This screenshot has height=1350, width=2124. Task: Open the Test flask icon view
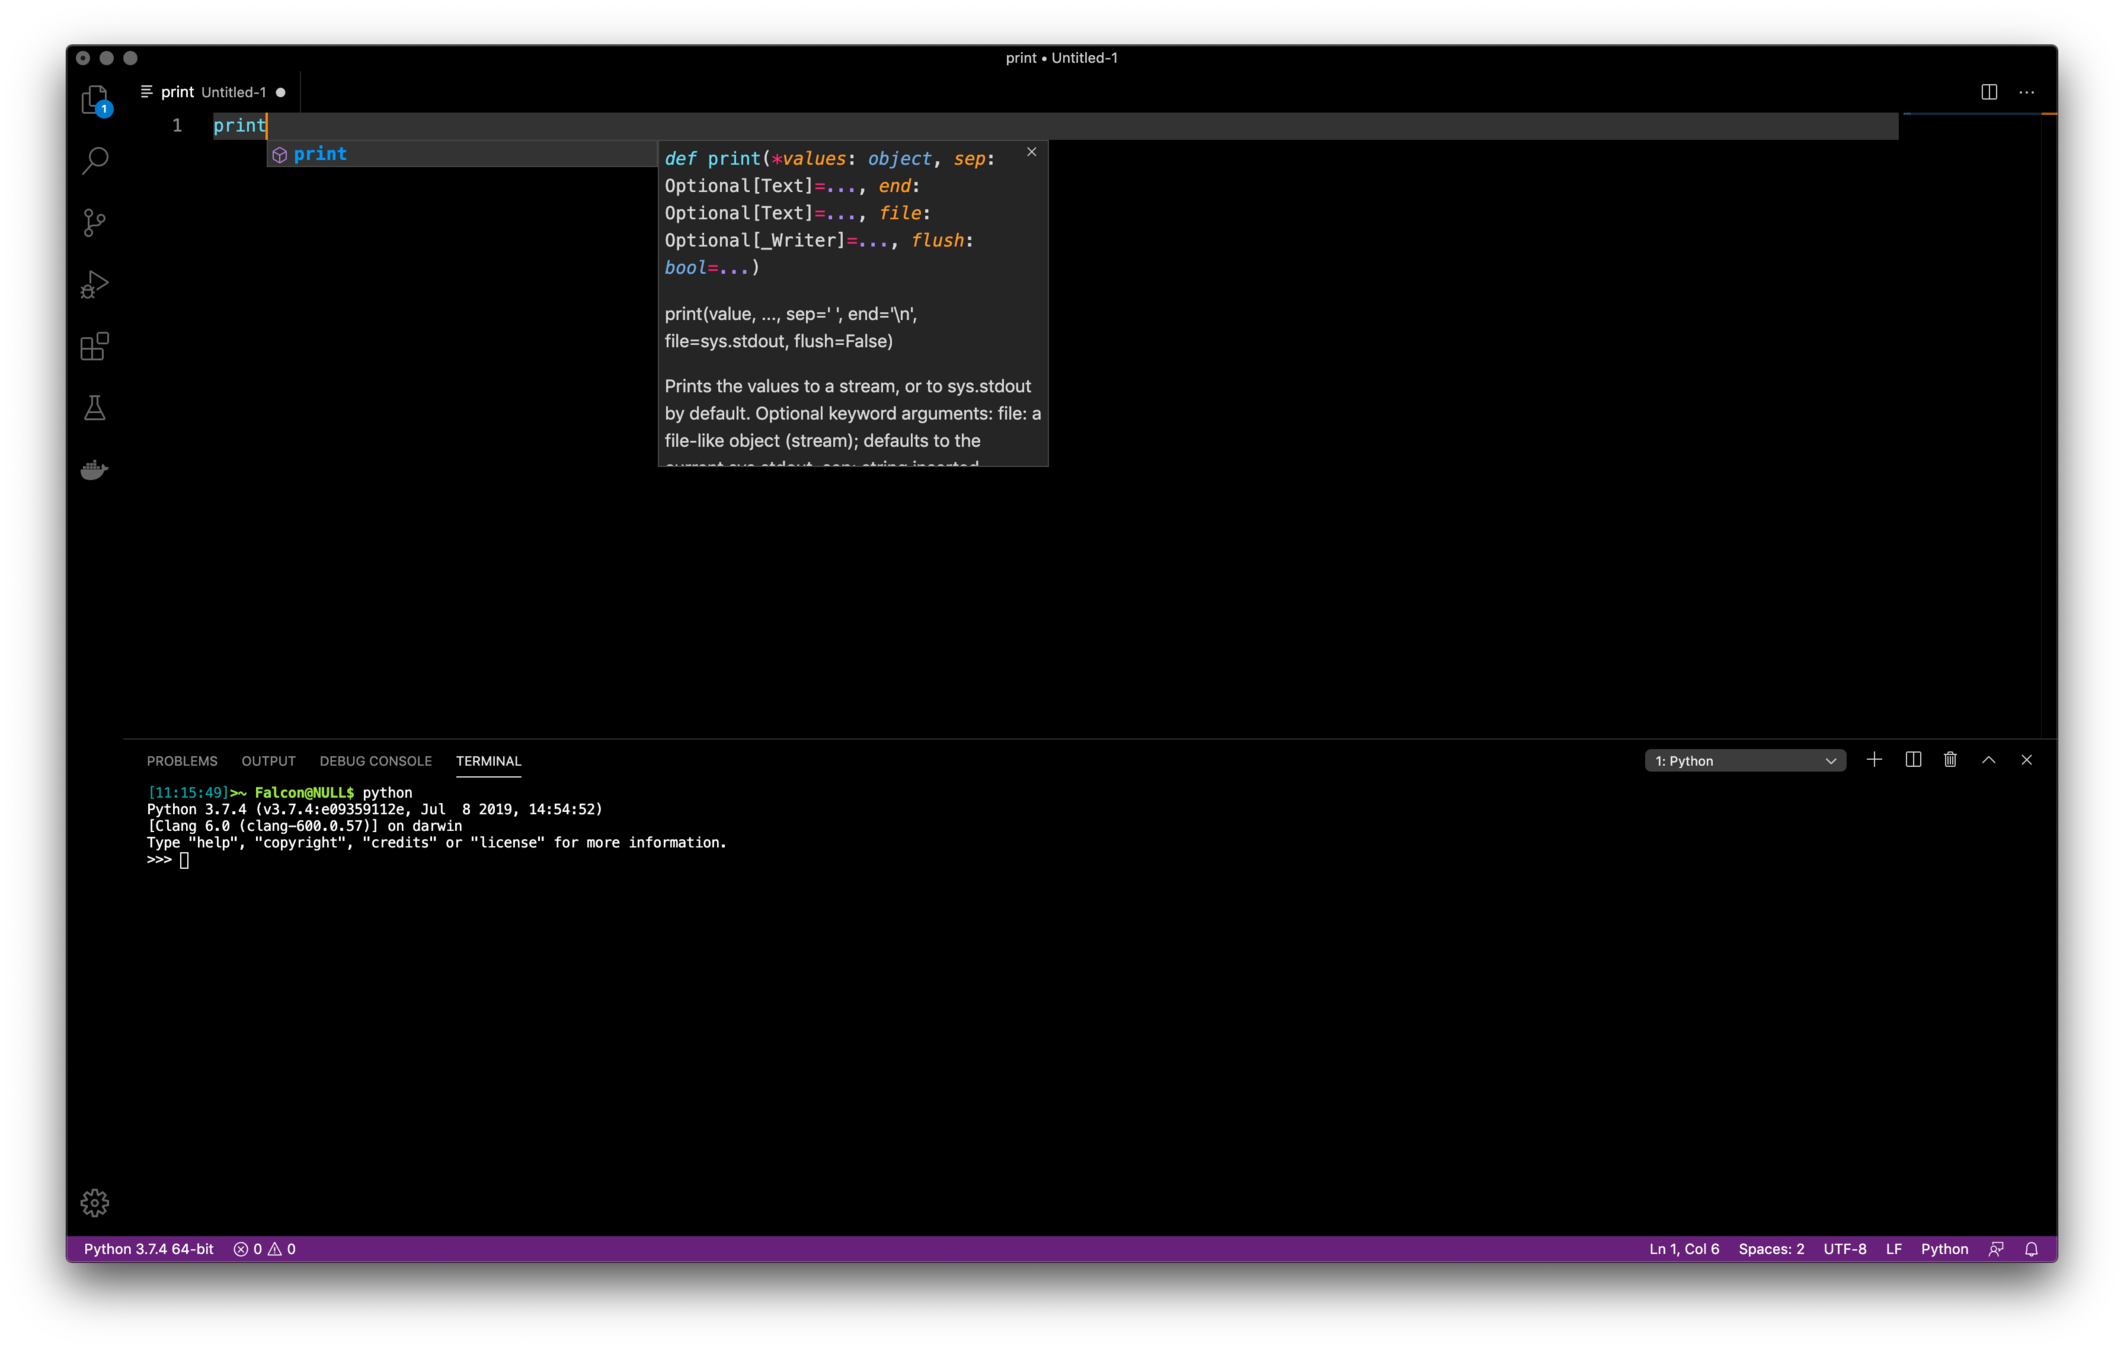[x=95, y=408]
